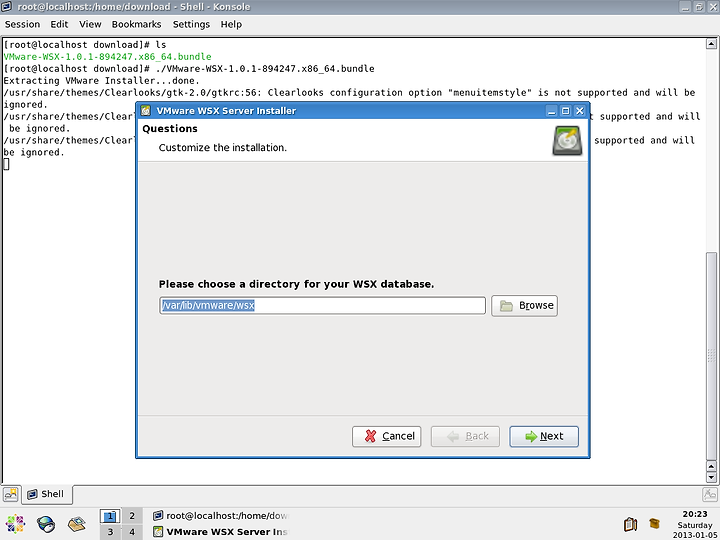Switch to virtual desktop 1

coord(110,516)
